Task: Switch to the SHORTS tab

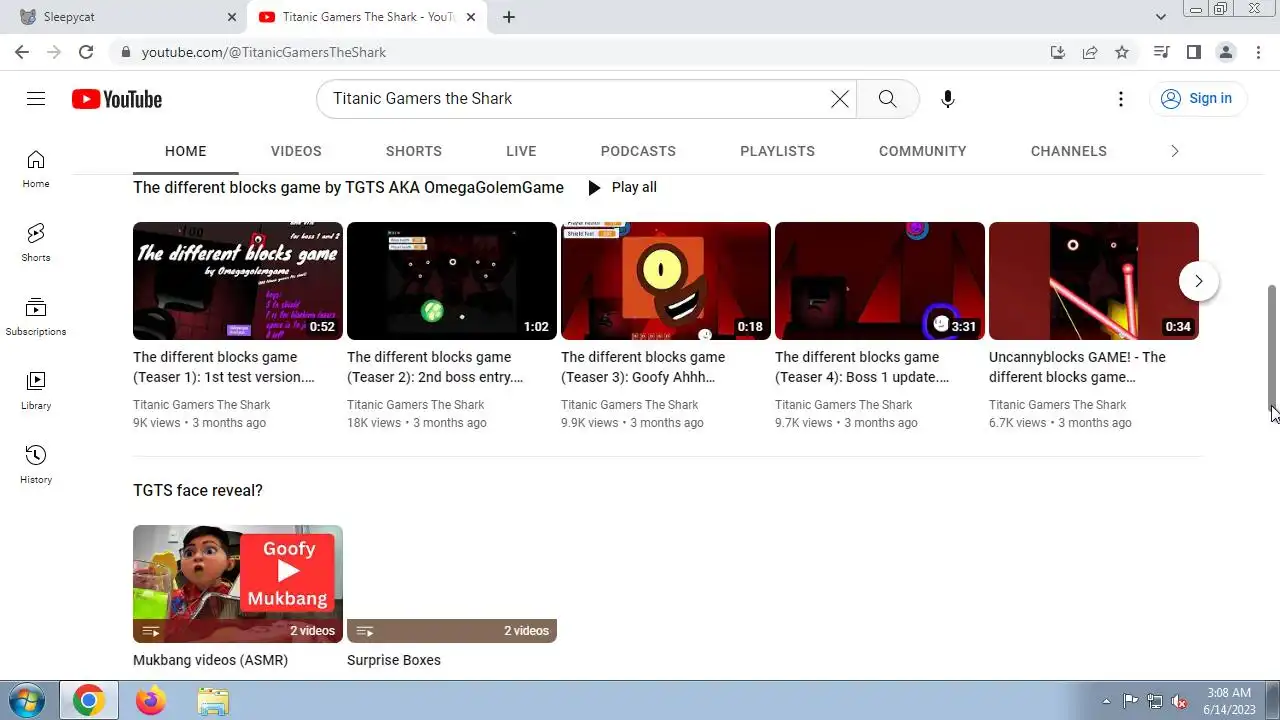Action: pos(414,151)
